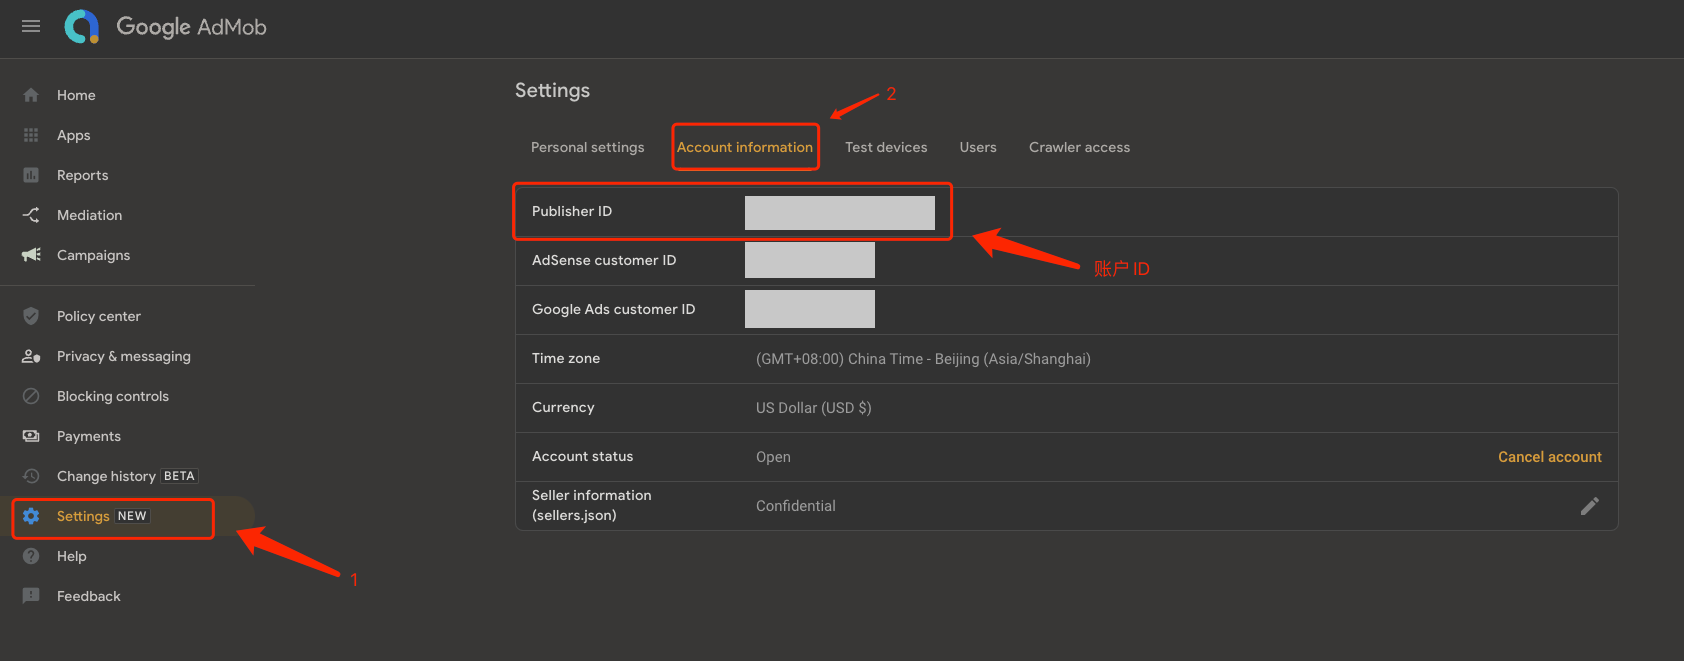1684x661 pixels.
Task: Click the Google AdMob logo
Action: [166, 27]
